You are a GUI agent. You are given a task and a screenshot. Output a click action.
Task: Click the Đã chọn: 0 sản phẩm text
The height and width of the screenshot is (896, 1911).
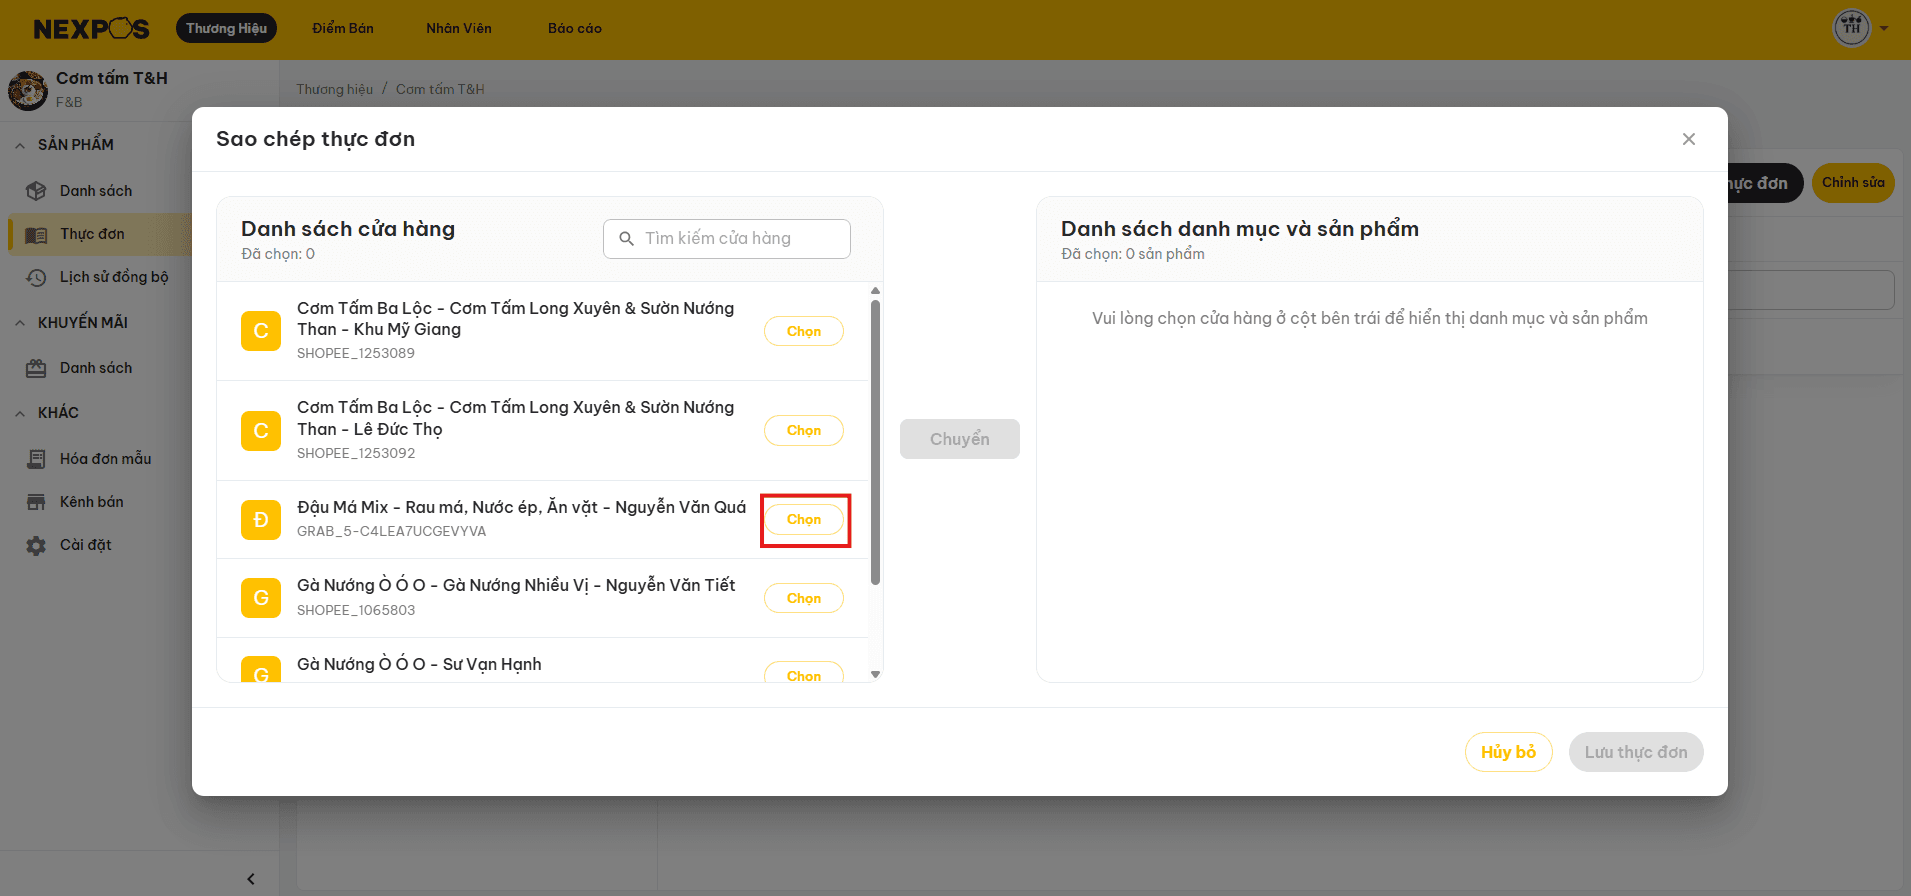(x=1133, y=254)
